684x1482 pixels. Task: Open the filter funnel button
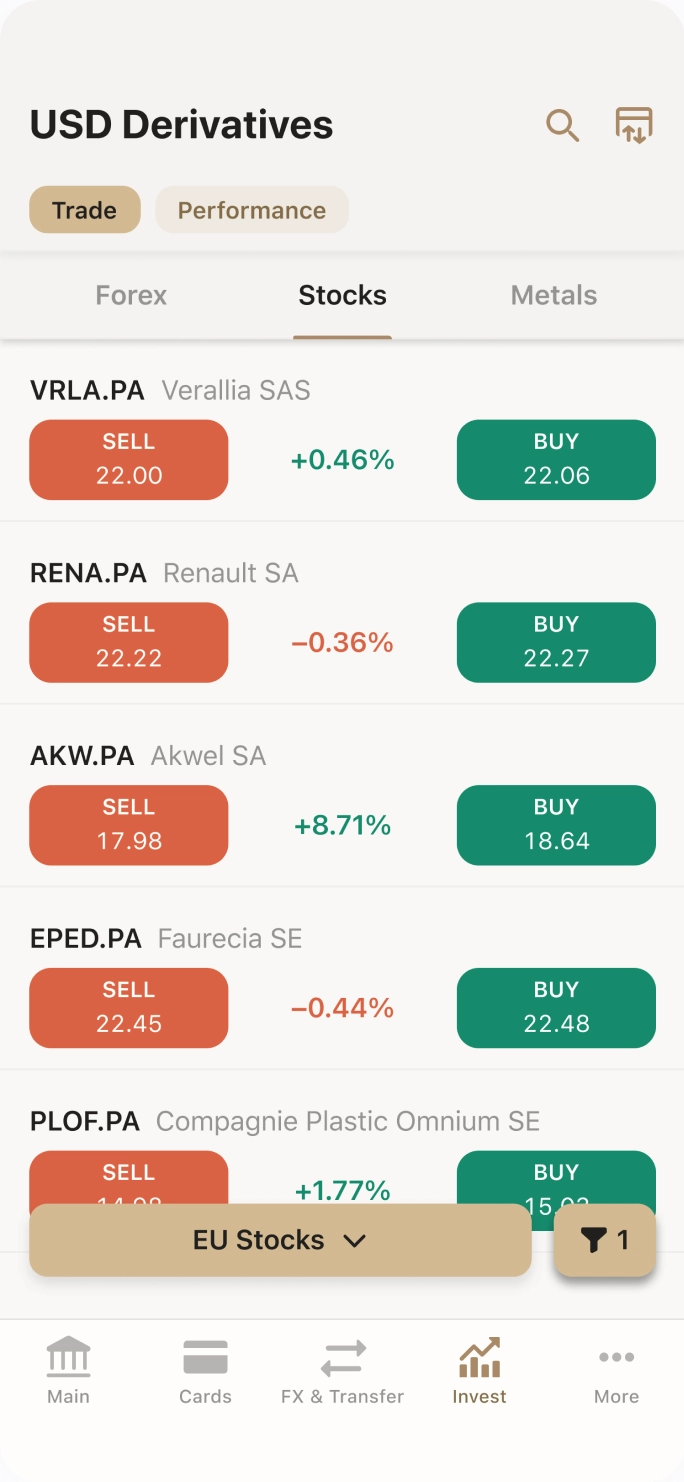(604, 1240)
